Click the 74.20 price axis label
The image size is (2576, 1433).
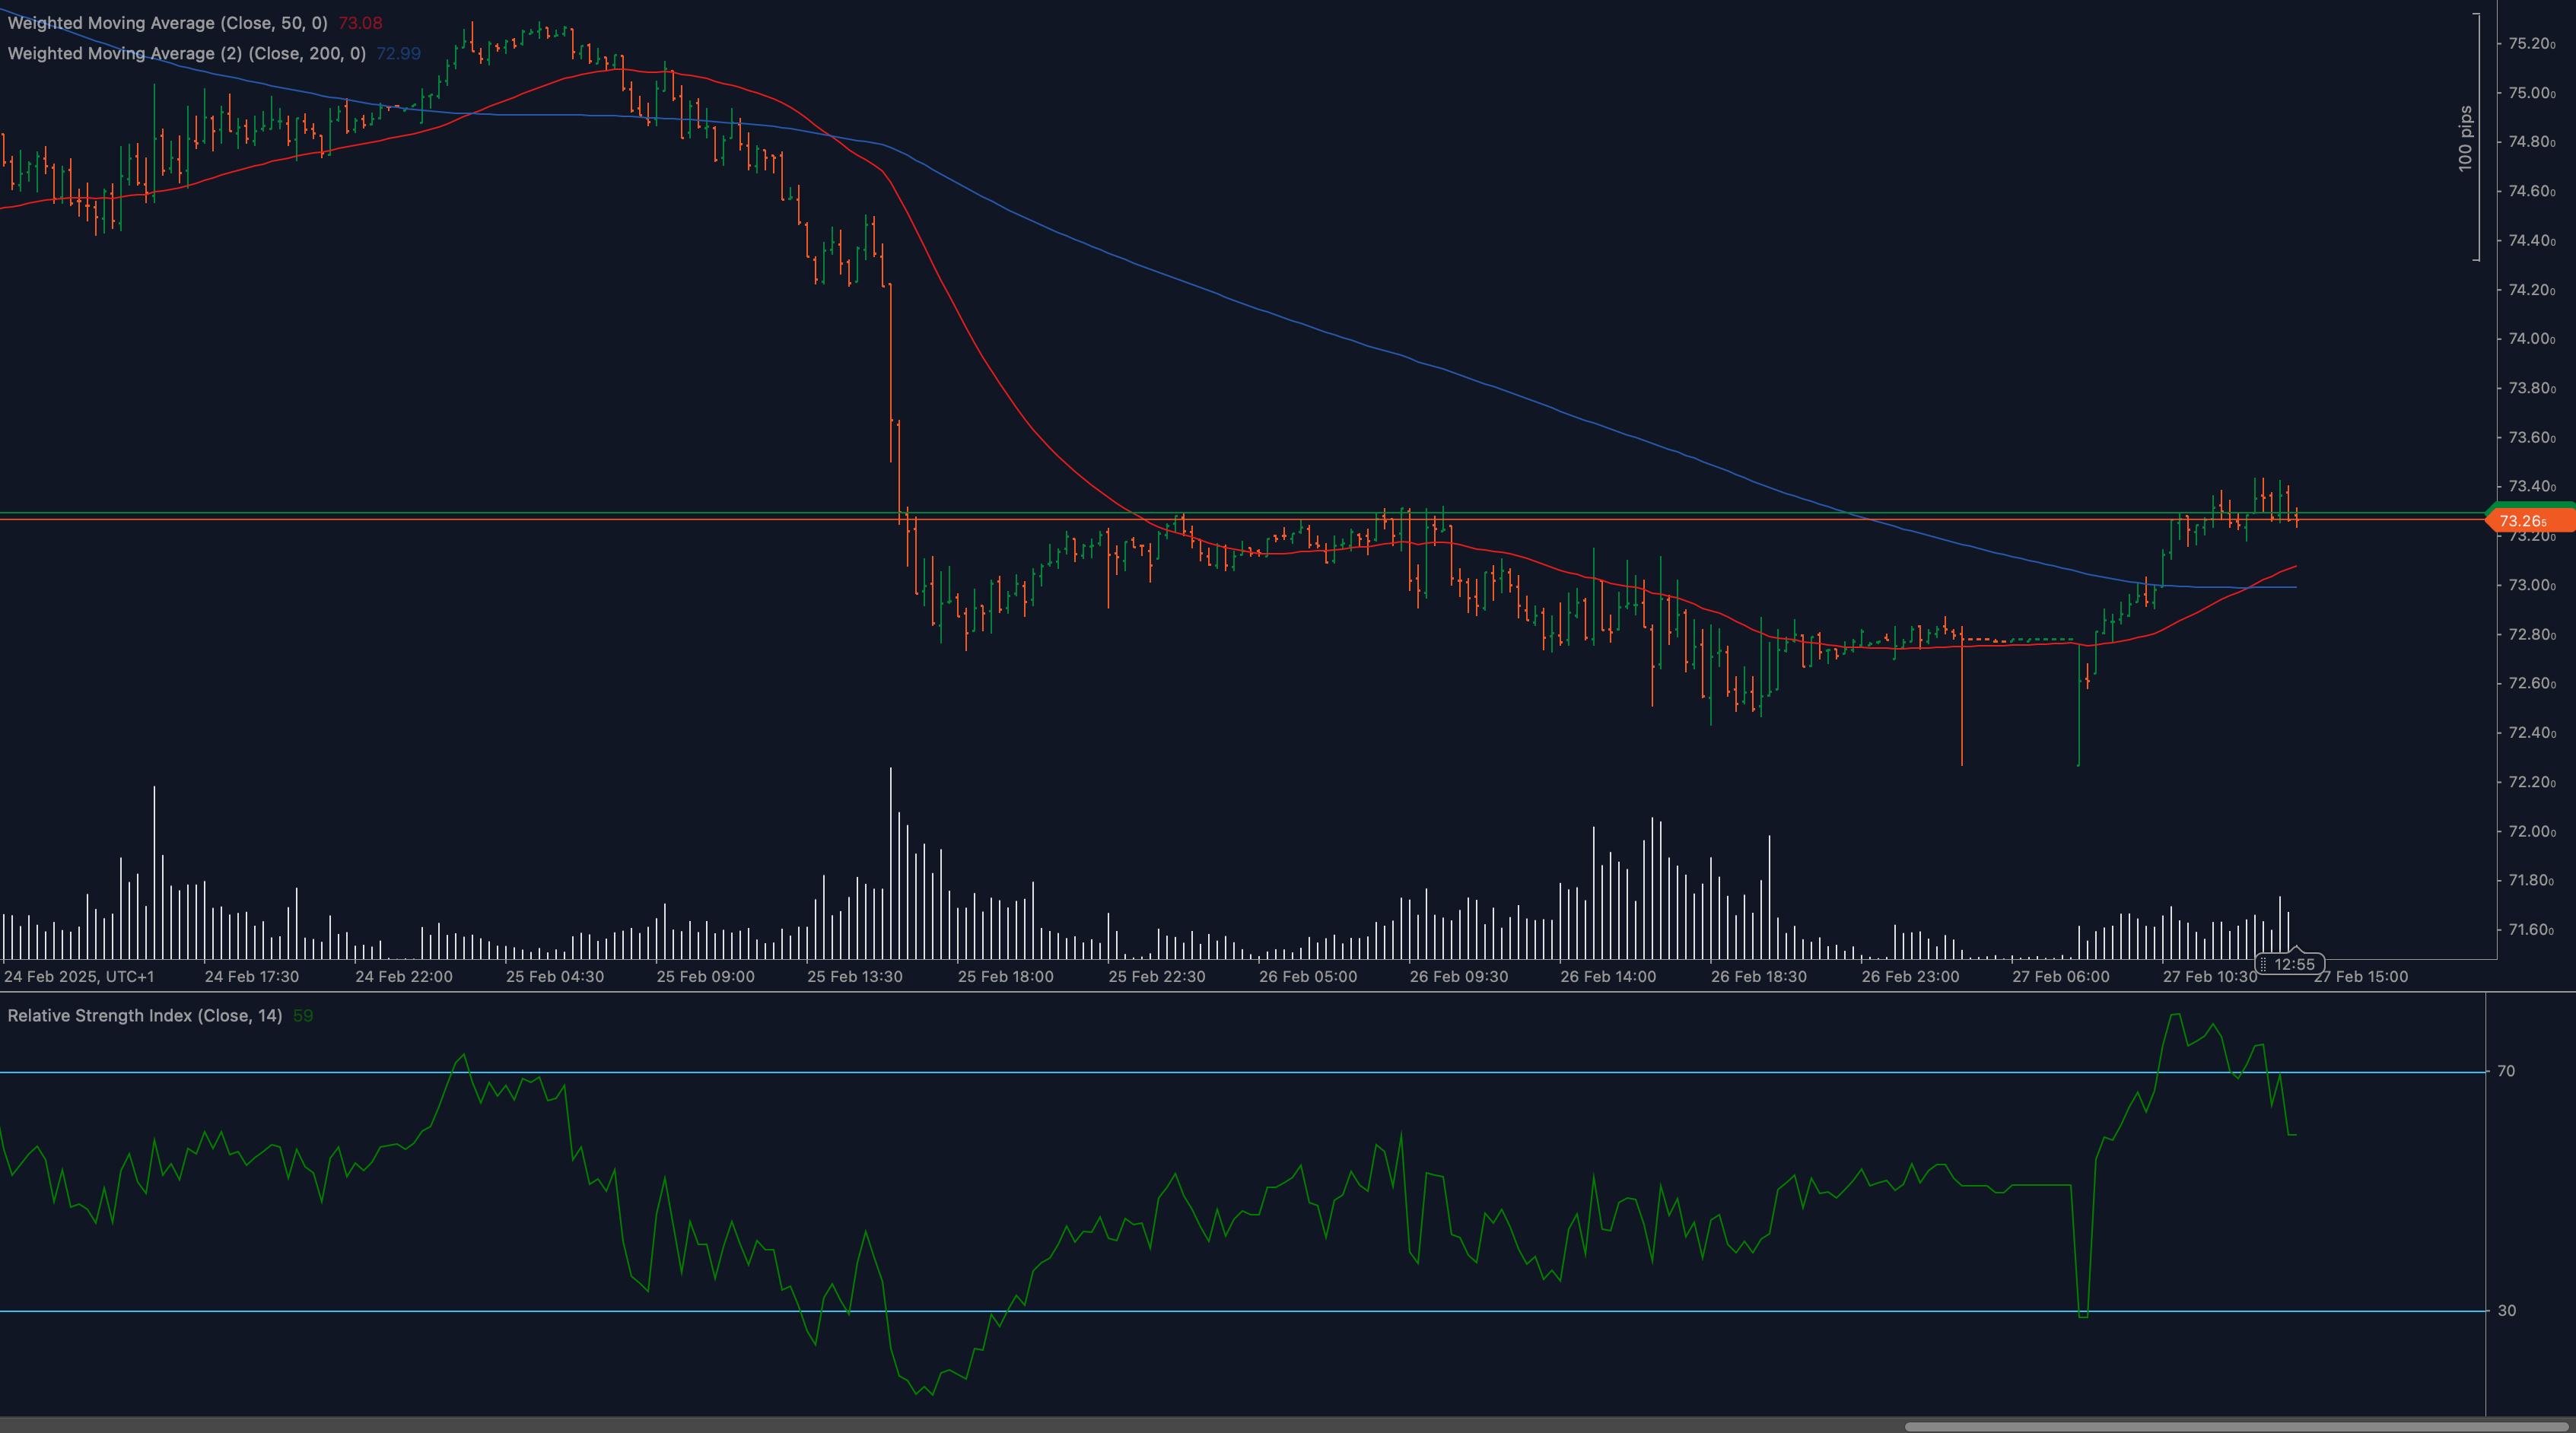tap(2531, 290)
